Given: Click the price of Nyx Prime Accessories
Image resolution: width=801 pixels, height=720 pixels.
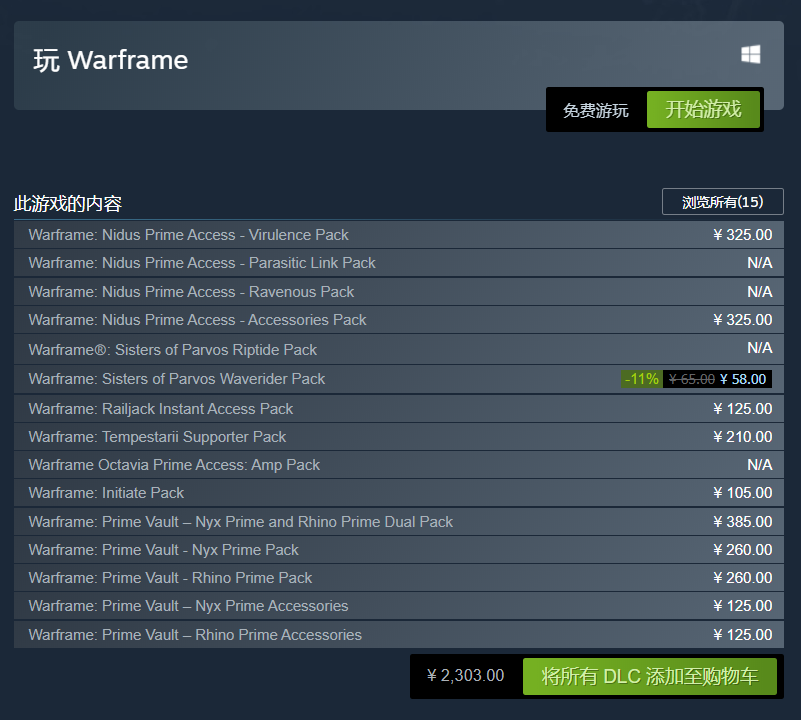Looking at the screenshot, I should pos(743,606).
